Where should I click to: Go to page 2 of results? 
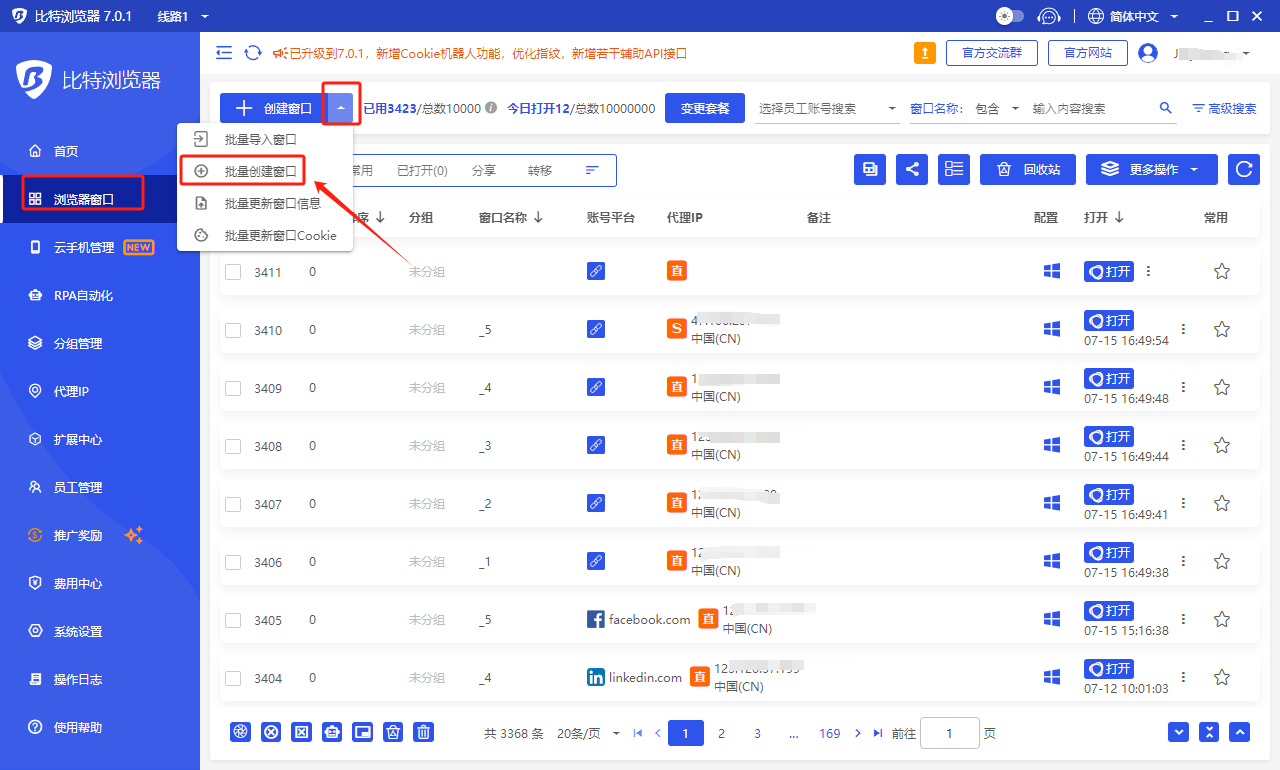pos(721,733)
